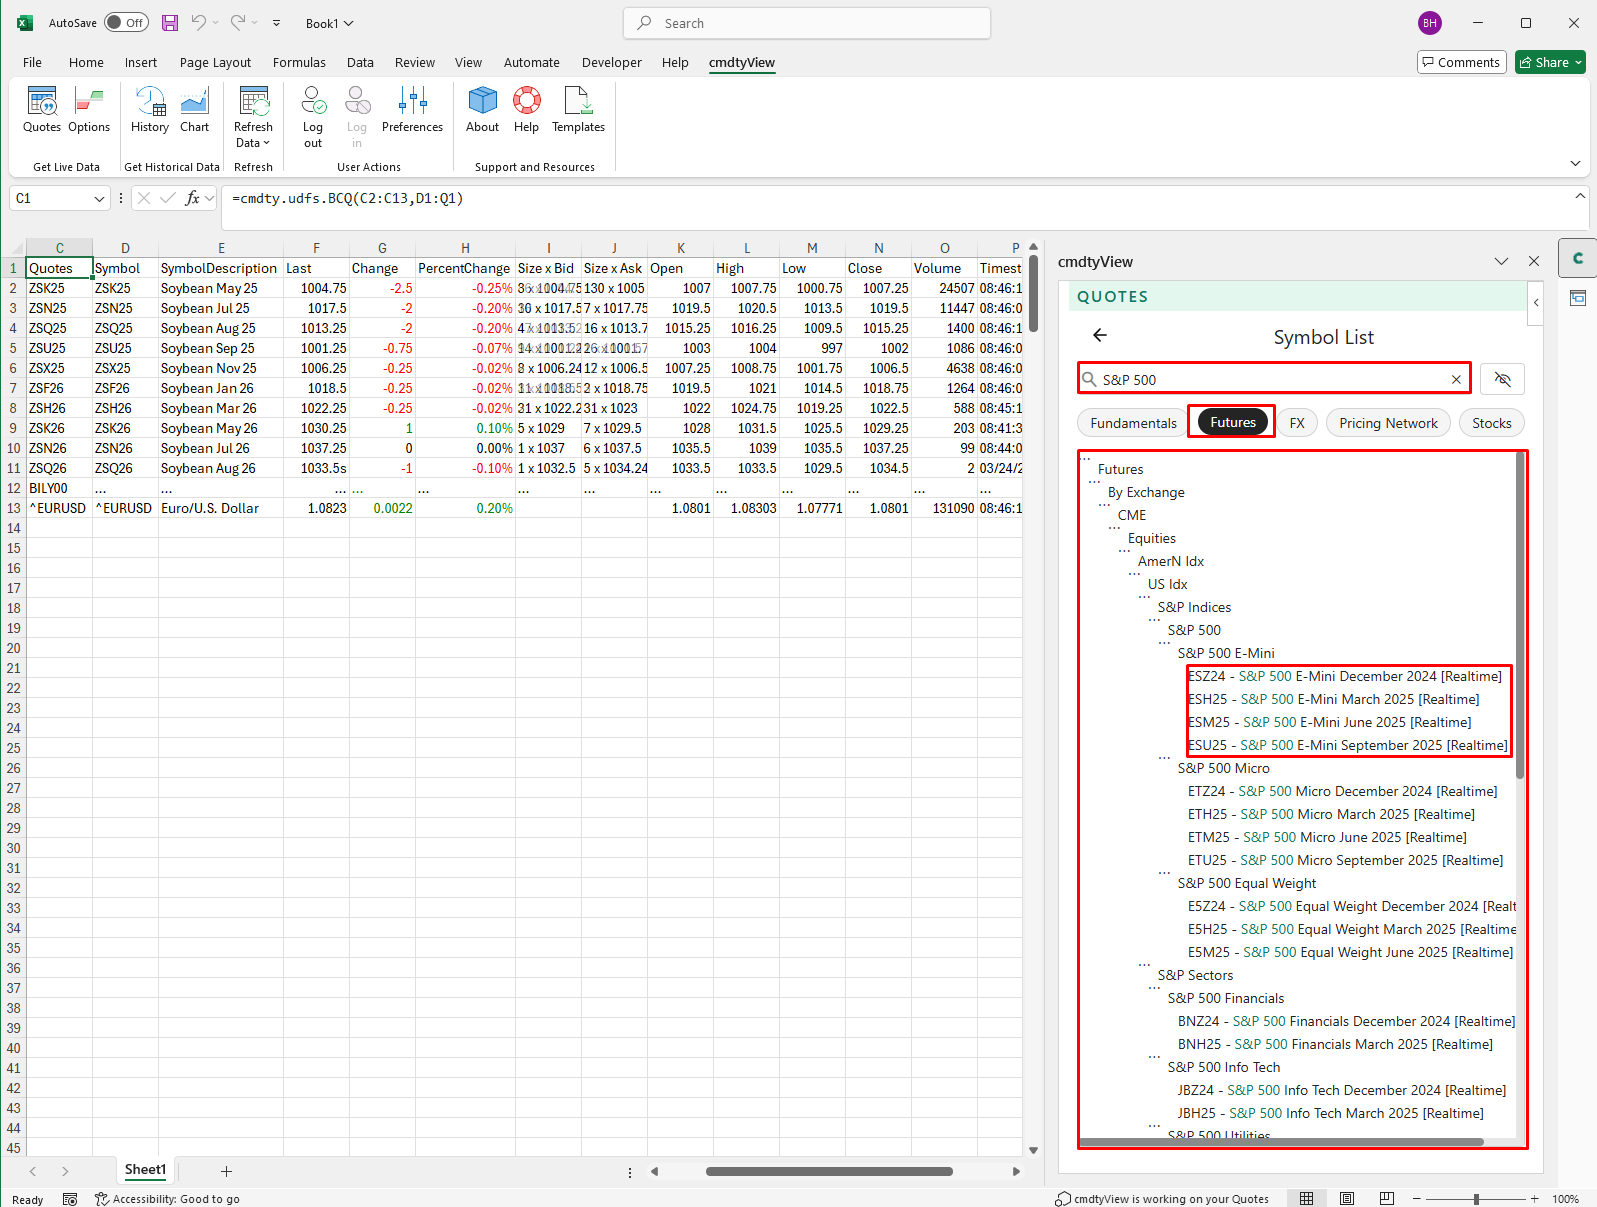Click the insert function fx icon
The height and width of the screenshot is (1207, 1597).
[x=193, y=198]
